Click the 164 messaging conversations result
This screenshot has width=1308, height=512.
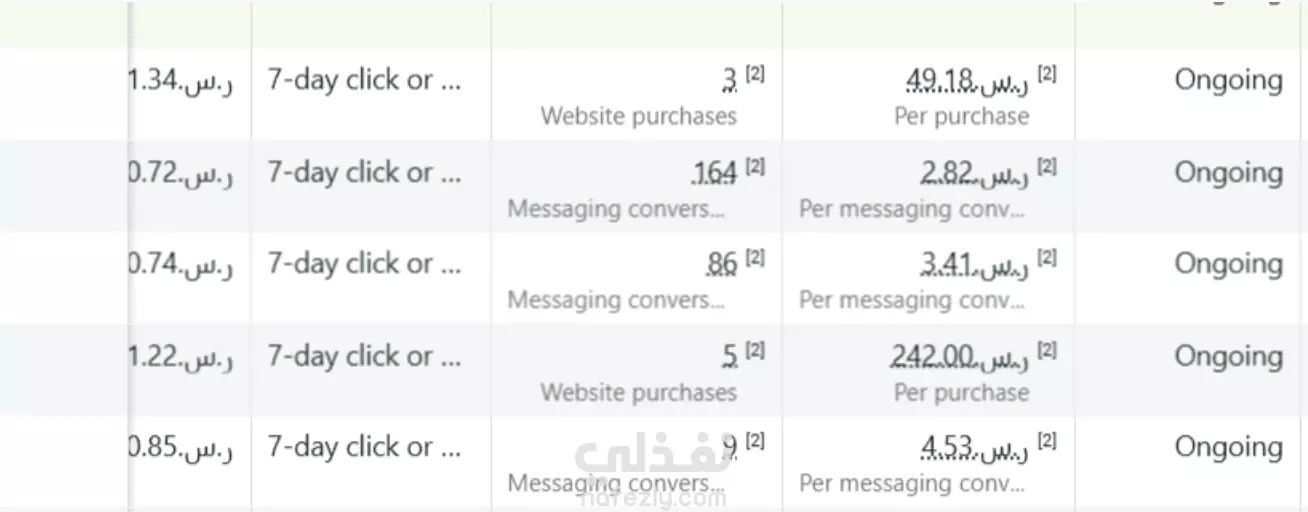coord(715,173)
